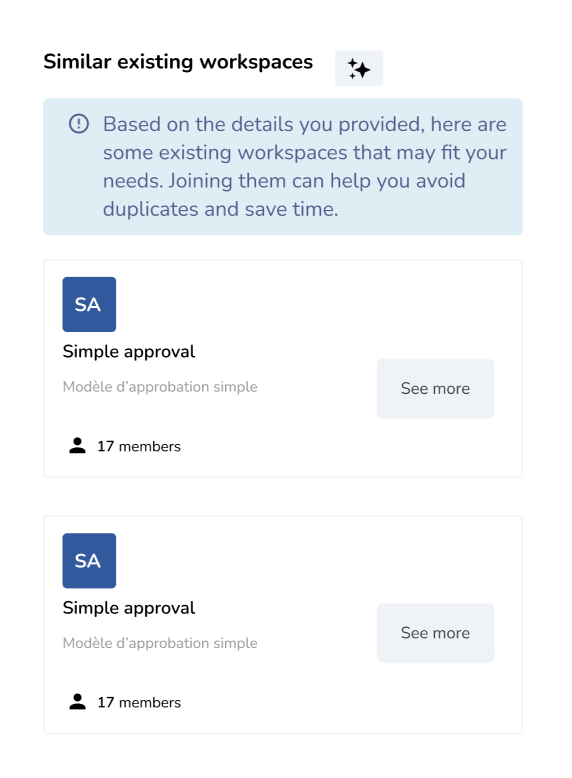Click the Similar existing workspaces heading
Screen dimensions: 572x778
click(178, 62)
